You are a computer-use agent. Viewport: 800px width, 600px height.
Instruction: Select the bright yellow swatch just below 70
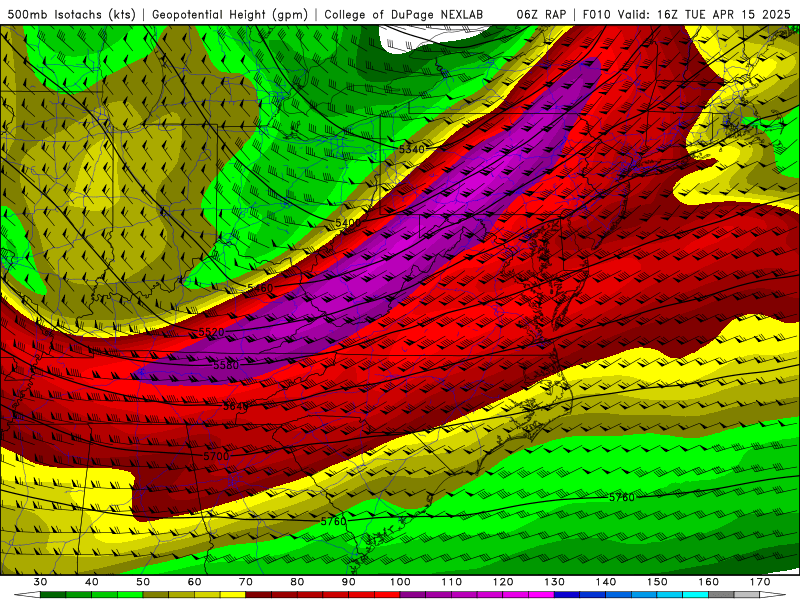pos(233,595)
